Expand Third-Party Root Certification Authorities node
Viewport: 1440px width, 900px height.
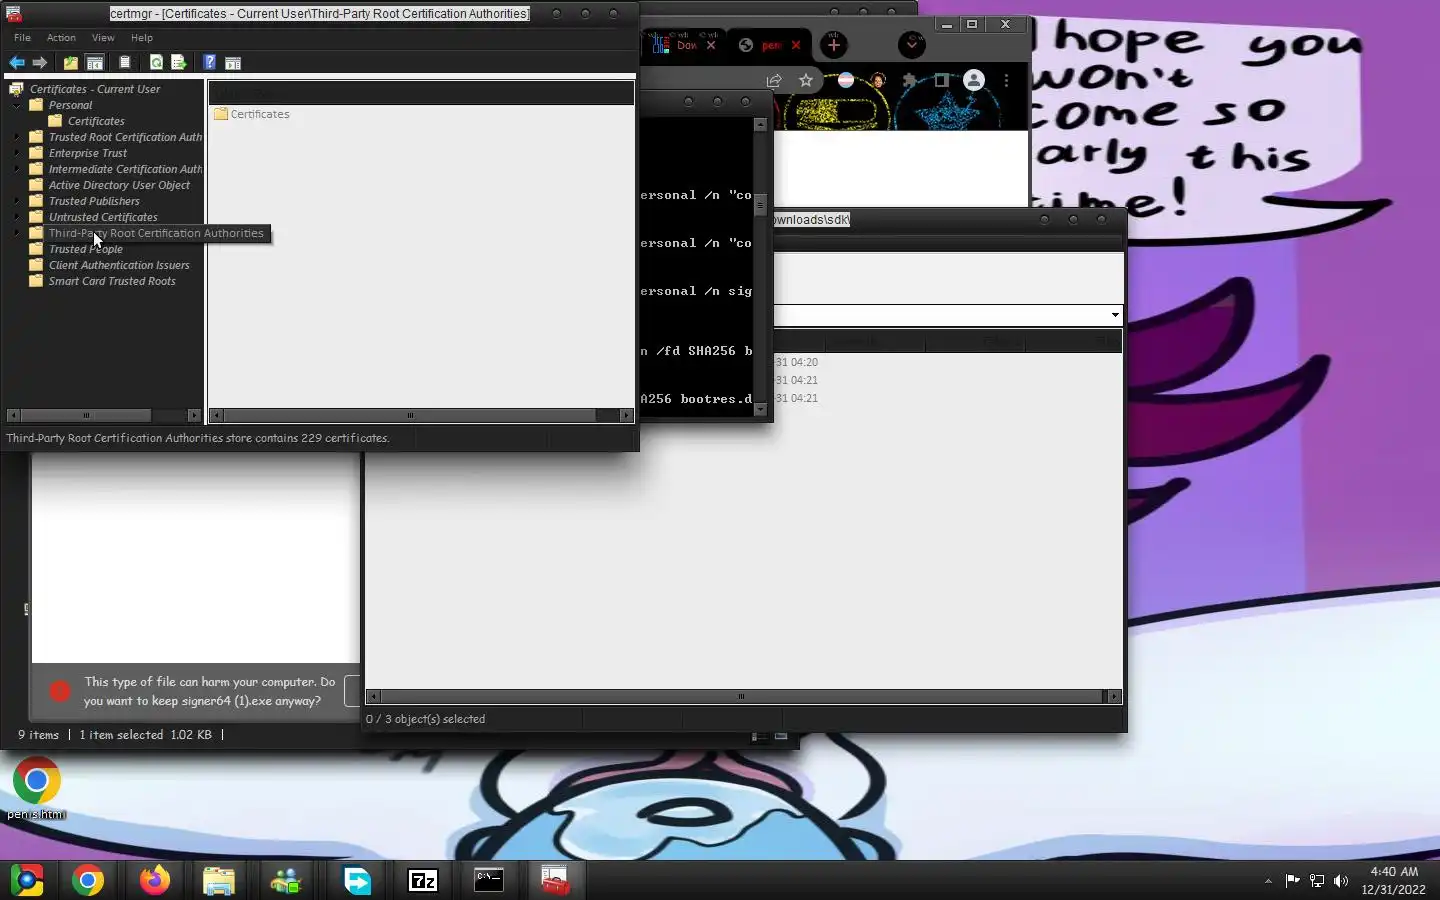17,233
